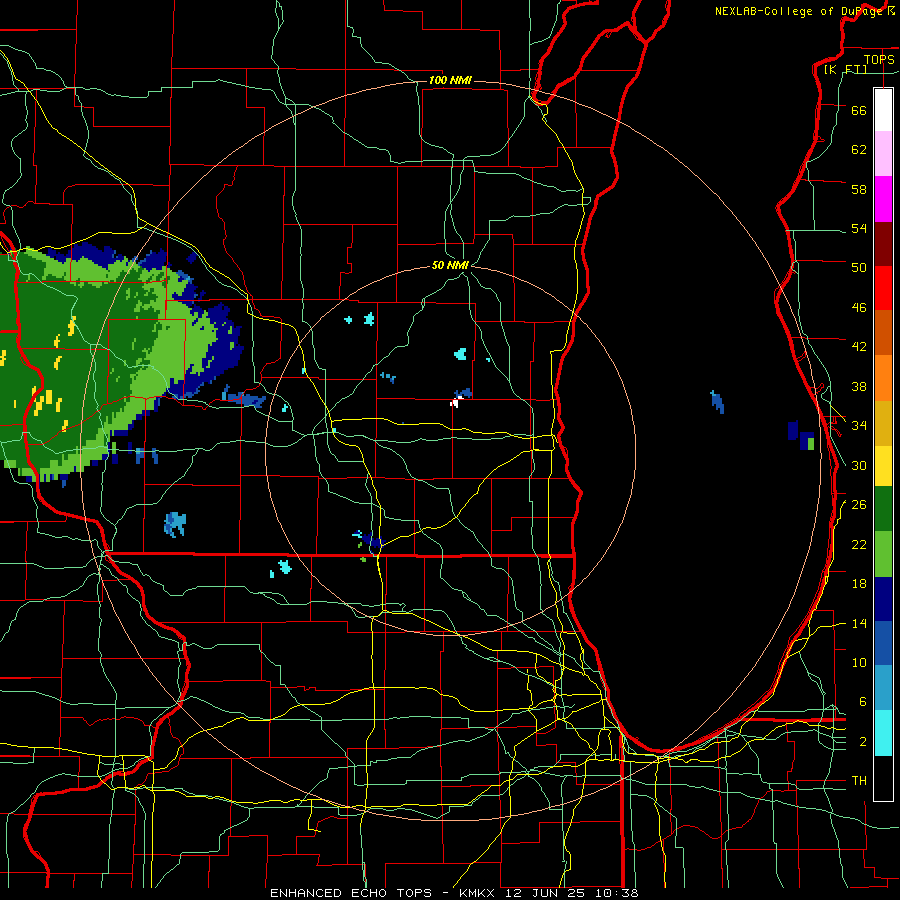Click the '42' legend value
Viewport: 900px width, 900px height.
859,347
